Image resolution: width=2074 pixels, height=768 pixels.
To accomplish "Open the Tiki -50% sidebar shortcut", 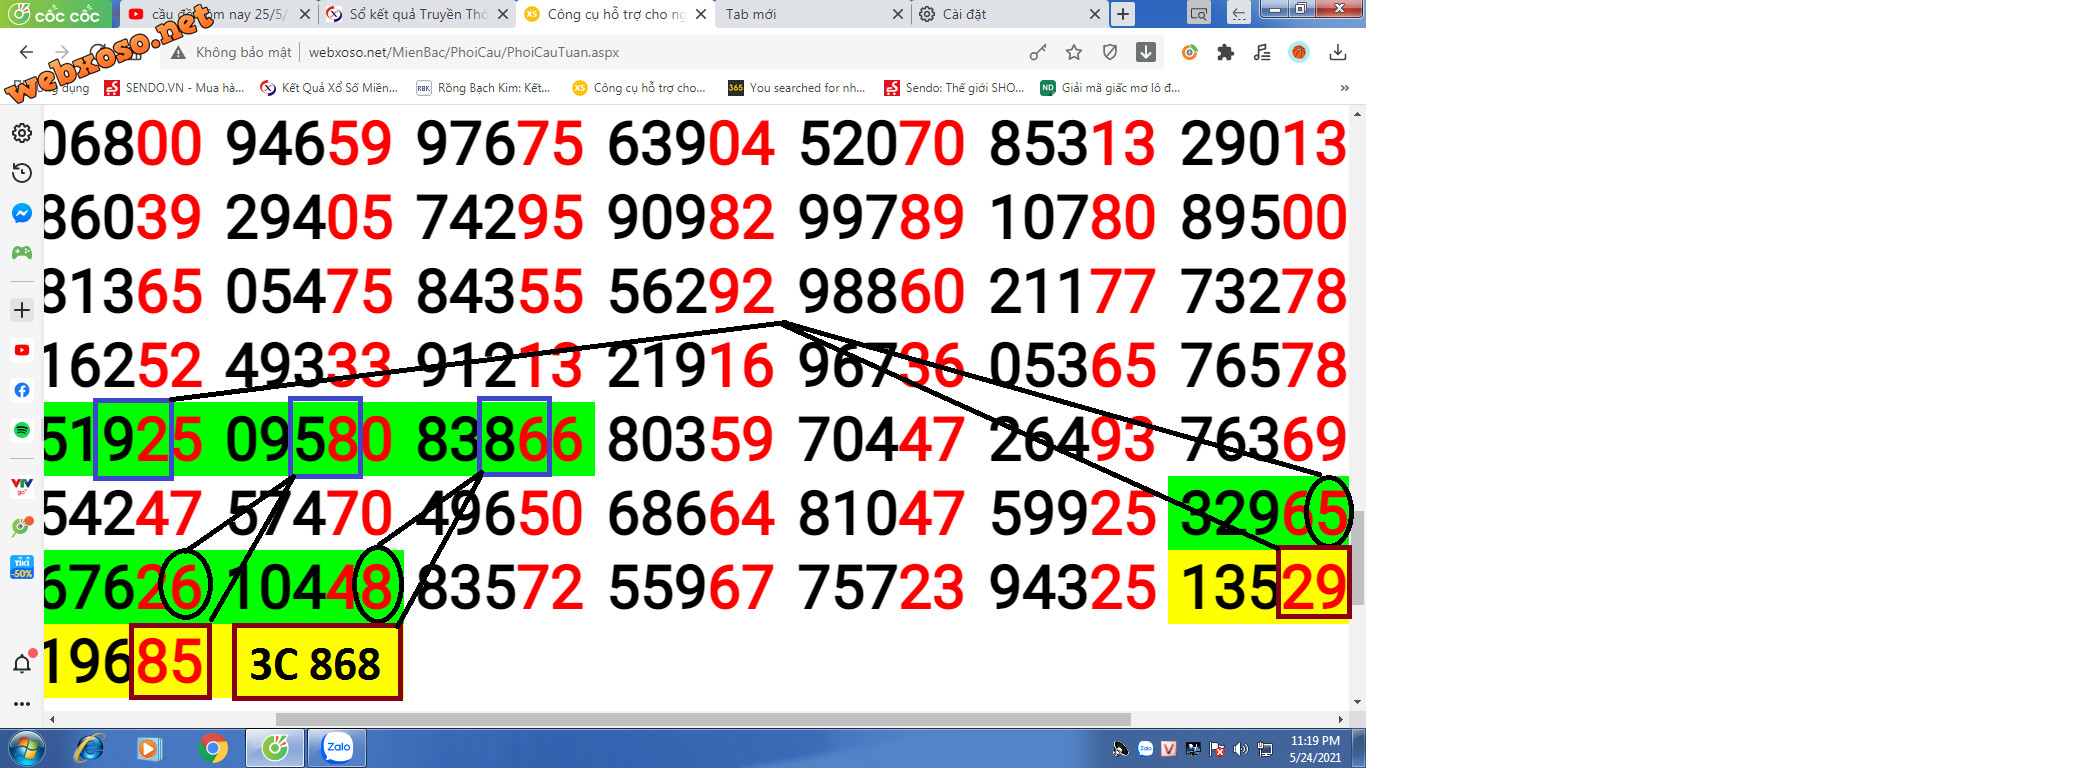I will (x=21, y=567).
